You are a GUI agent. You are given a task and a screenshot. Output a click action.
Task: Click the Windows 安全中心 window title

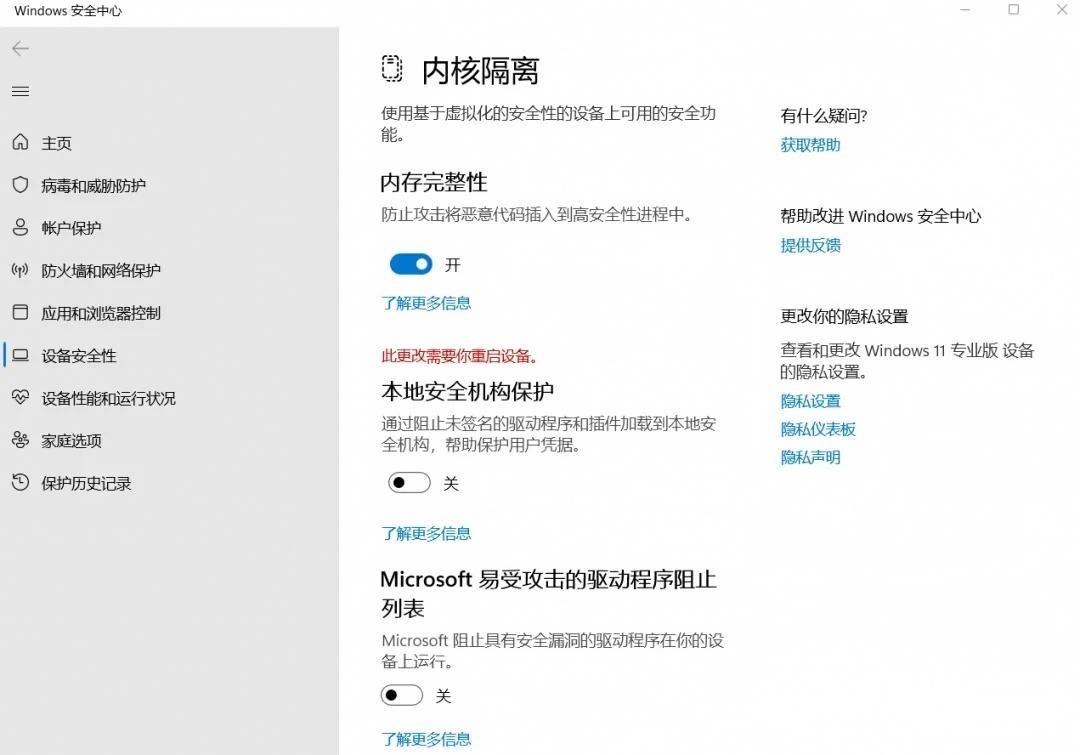tap(68, 11)
